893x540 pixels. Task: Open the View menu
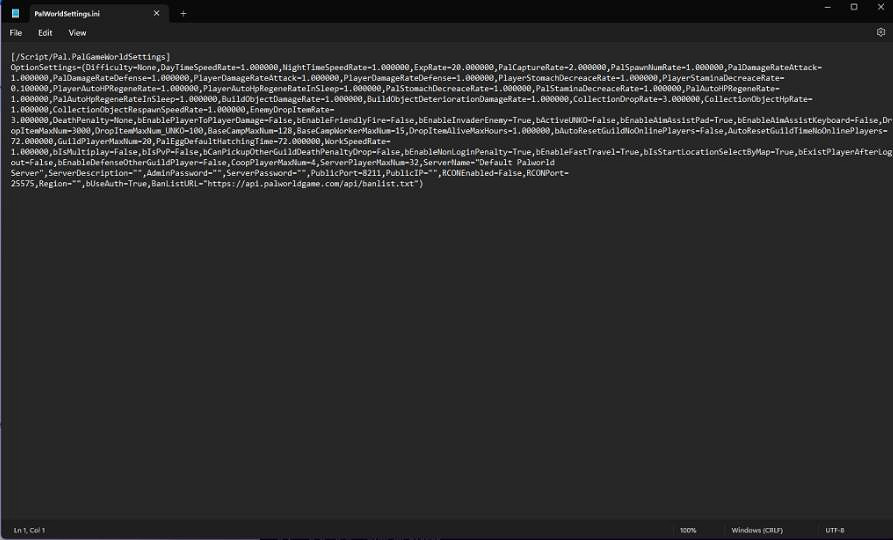click(77, 33)
